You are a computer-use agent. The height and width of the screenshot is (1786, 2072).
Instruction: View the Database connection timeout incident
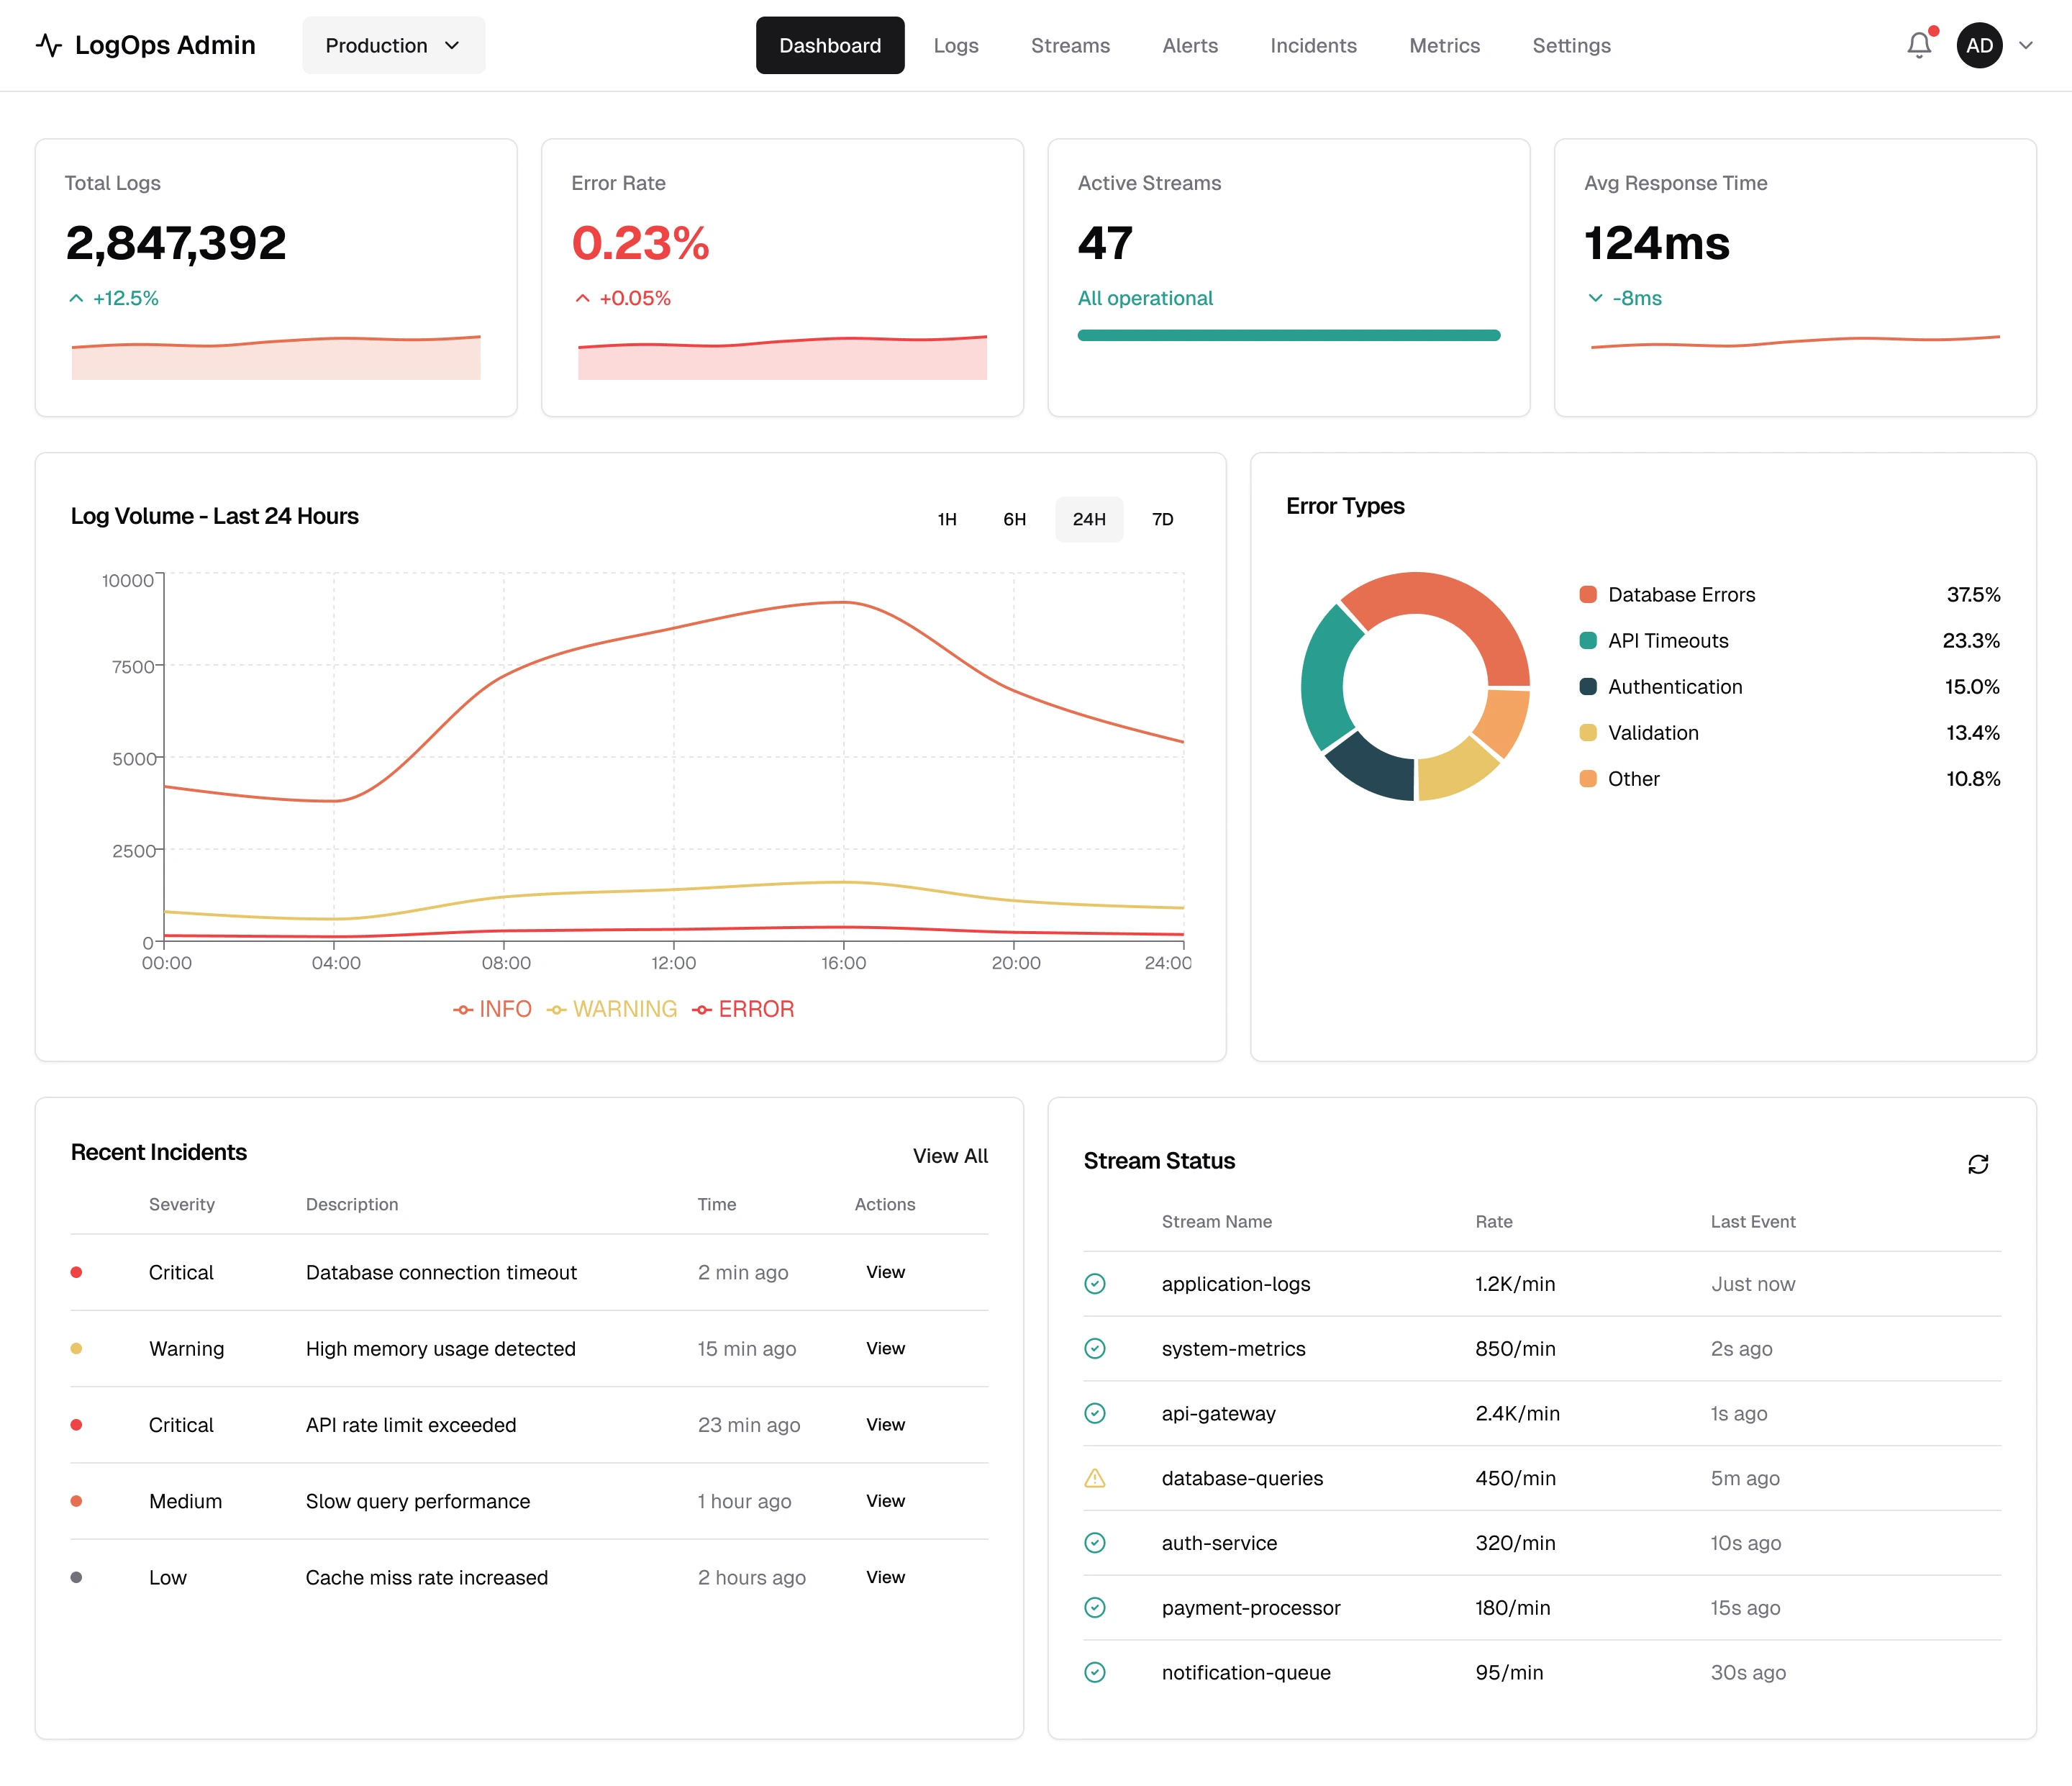pos(885,1272)
